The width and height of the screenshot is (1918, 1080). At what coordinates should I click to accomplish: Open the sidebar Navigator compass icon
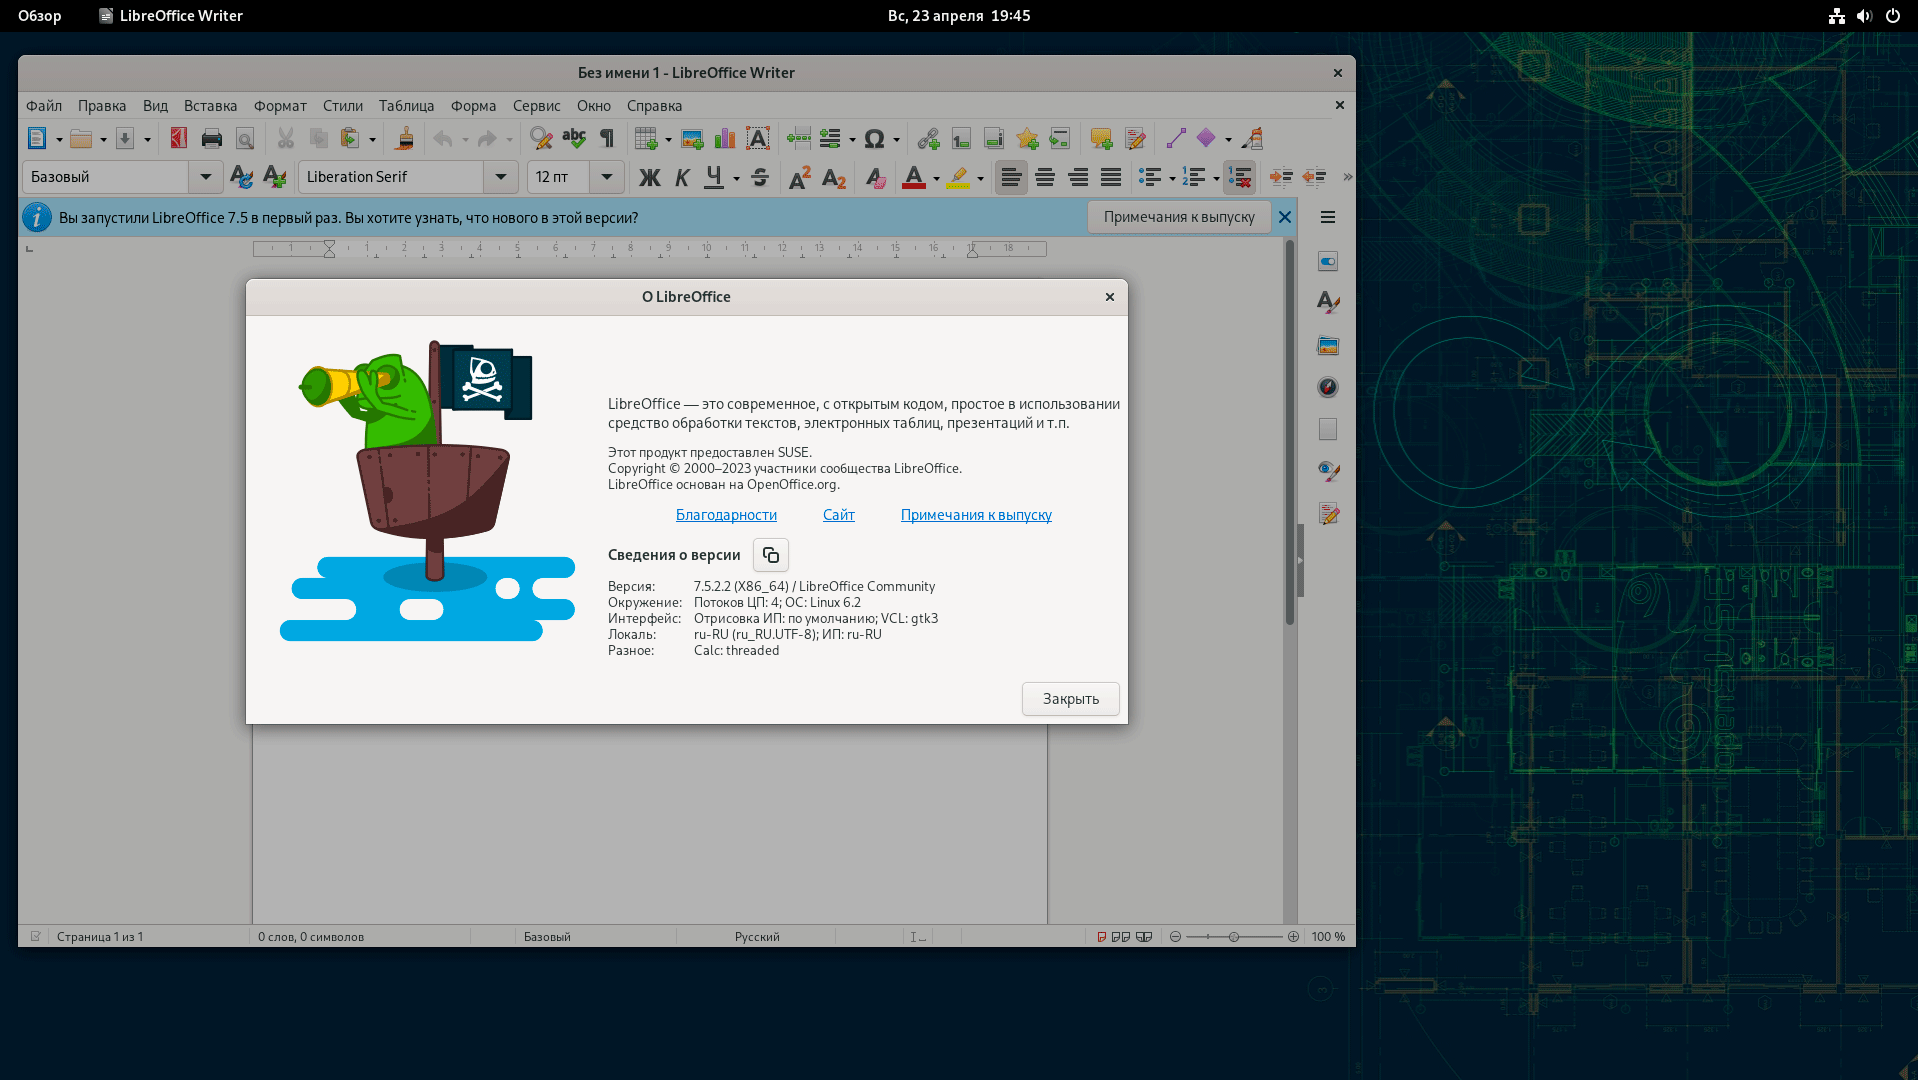click(1327, 388)
